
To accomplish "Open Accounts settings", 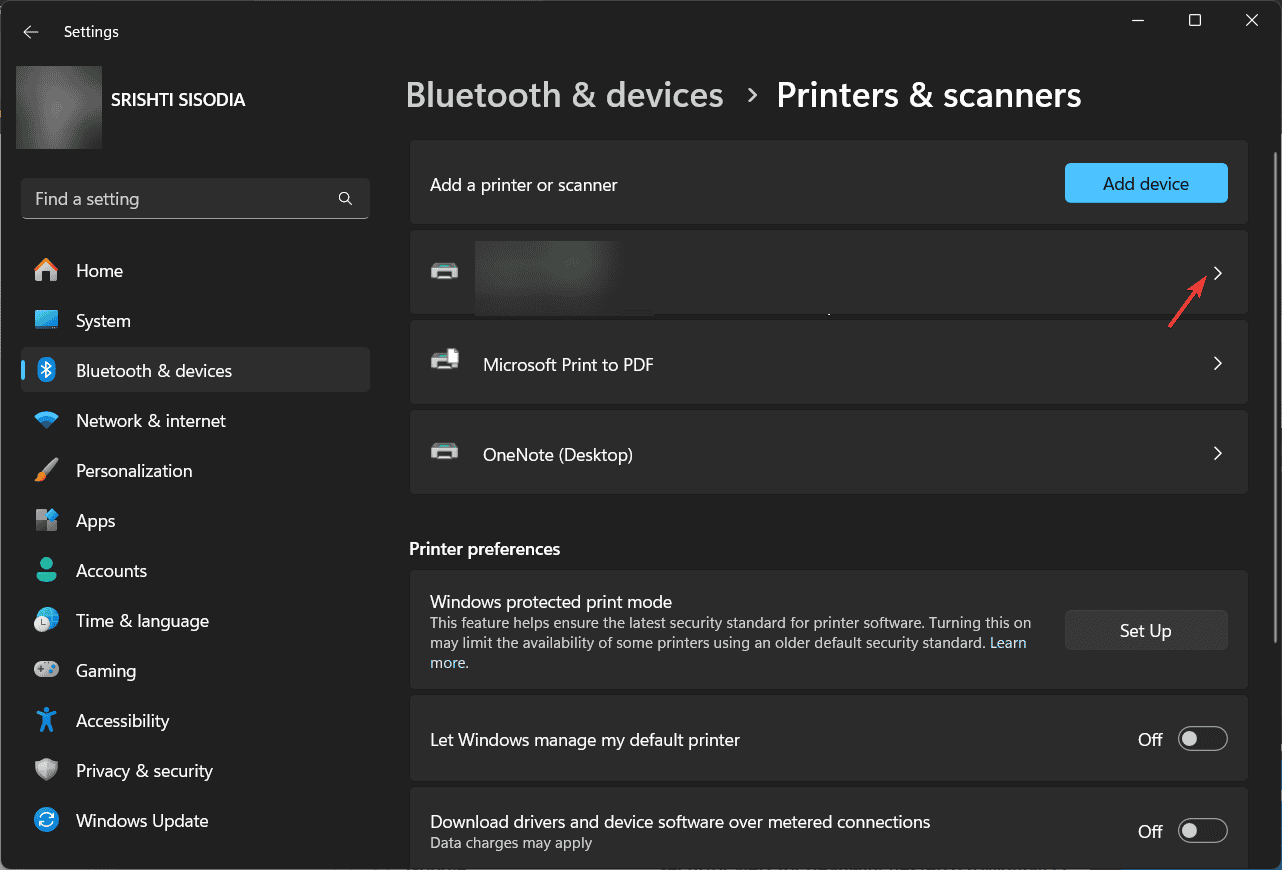I will coord(195,571).
